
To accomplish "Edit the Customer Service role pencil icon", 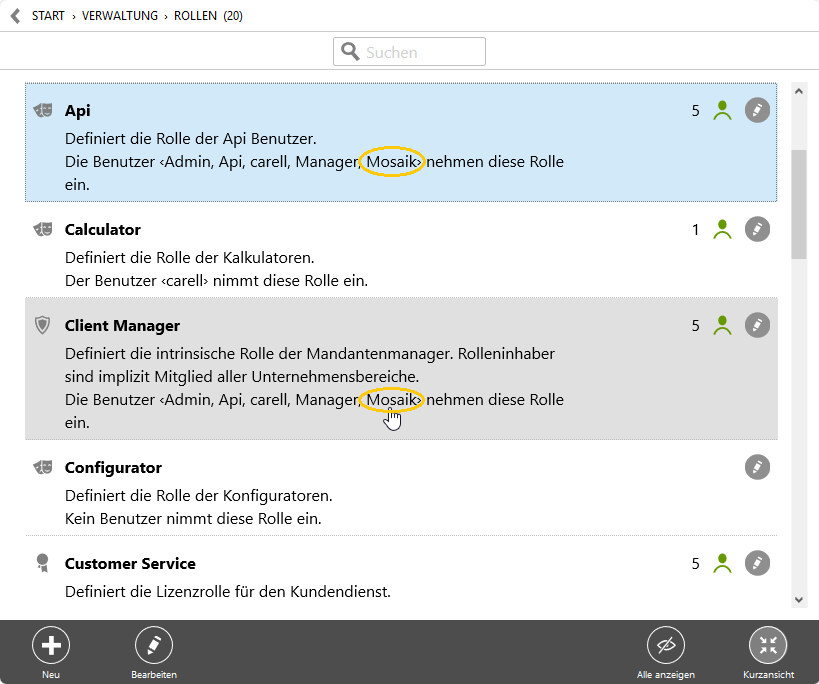I will 758,563.
